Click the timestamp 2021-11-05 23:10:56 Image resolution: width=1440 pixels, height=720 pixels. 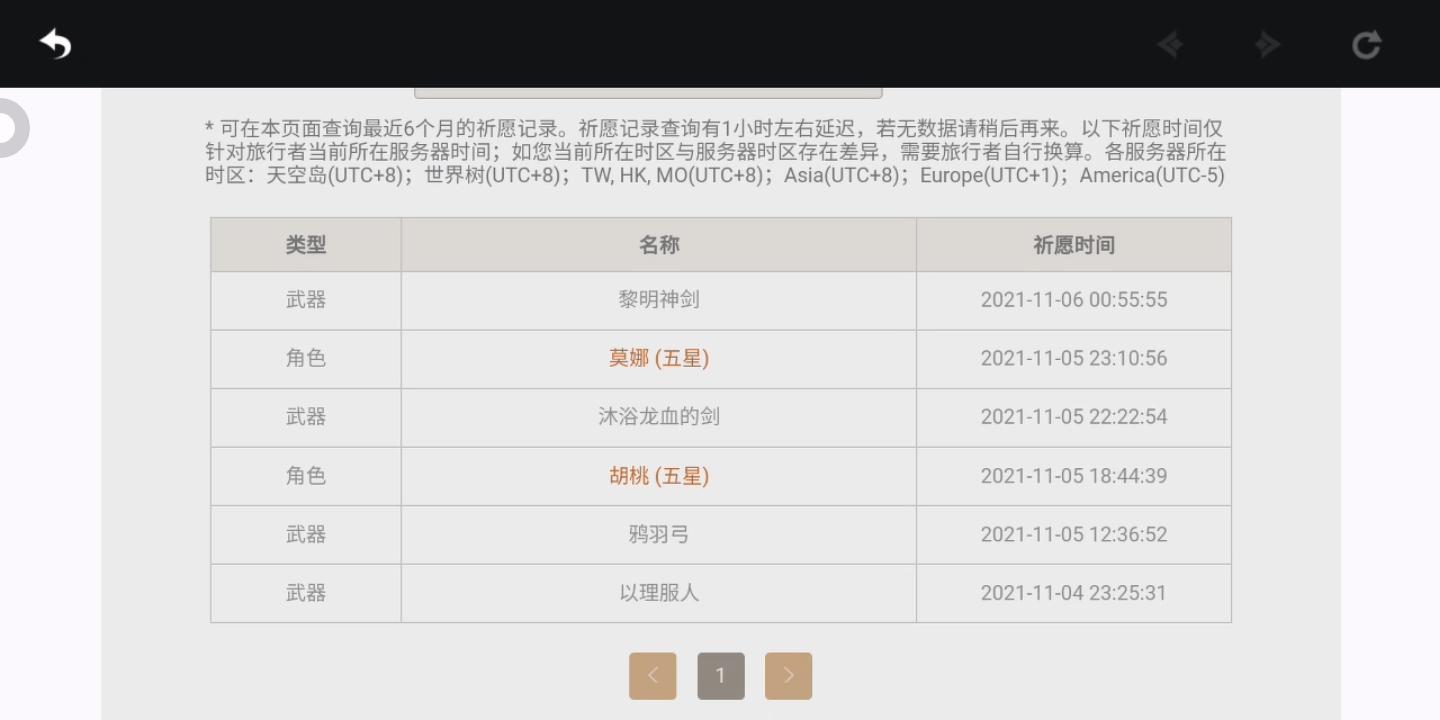(x=1074, y=358)
